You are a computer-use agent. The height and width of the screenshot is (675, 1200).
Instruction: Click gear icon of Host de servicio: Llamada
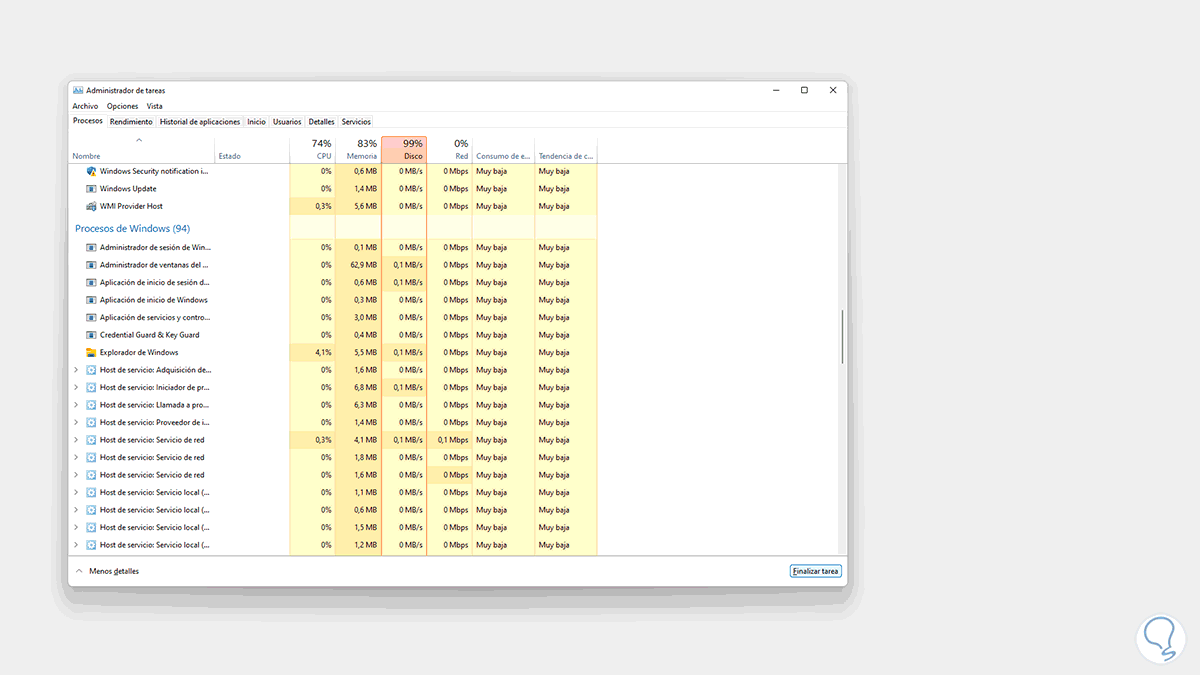pos(91,405)
